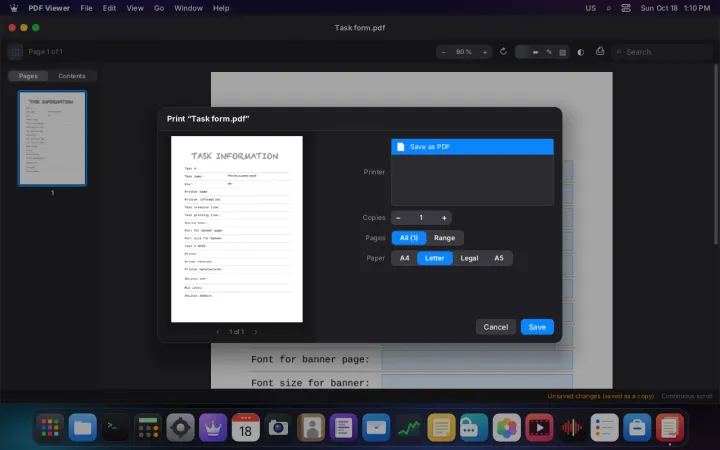720x450 pixels.
Task: Open the voice recorder waveform app in dock
Action: pyautogui.click(x=572, y=428)
